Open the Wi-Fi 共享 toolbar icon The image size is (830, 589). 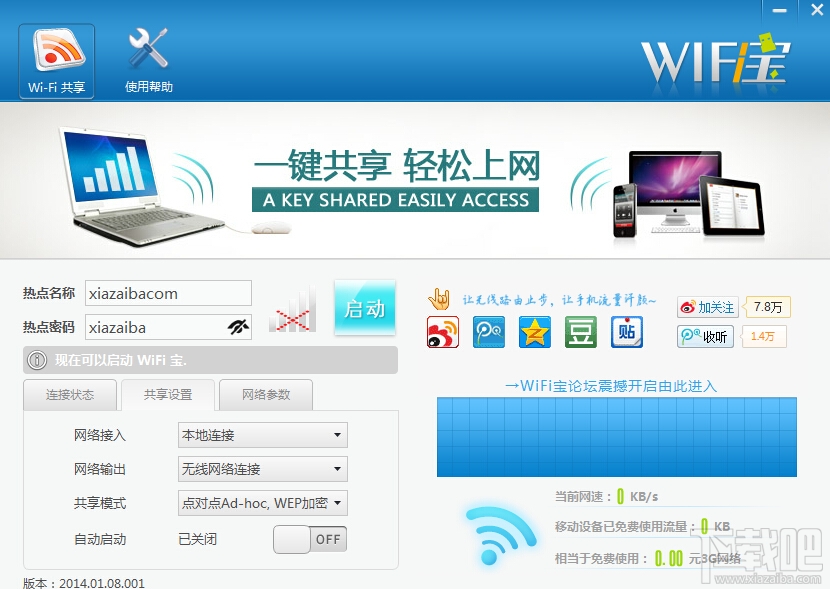pyautogui.click(x=57, y=61)
